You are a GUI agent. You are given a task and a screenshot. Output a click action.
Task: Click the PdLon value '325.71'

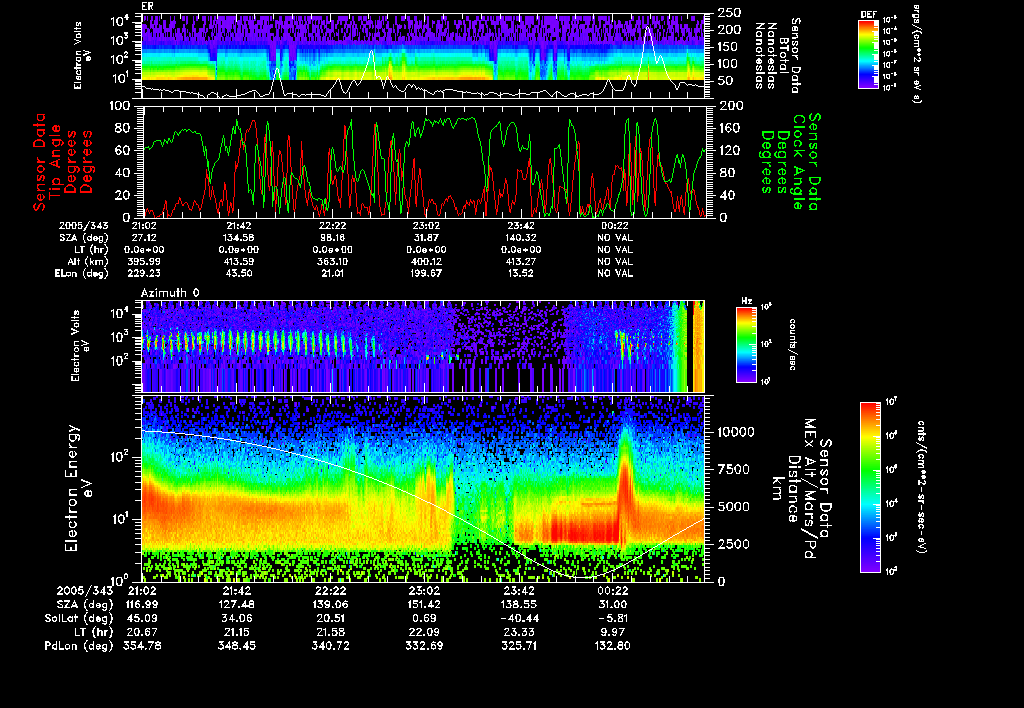[x=519, y=646]
